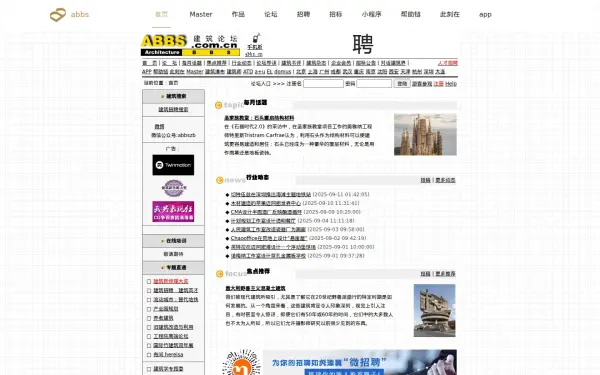Click the Twinmotion advertisement banner

173,165
